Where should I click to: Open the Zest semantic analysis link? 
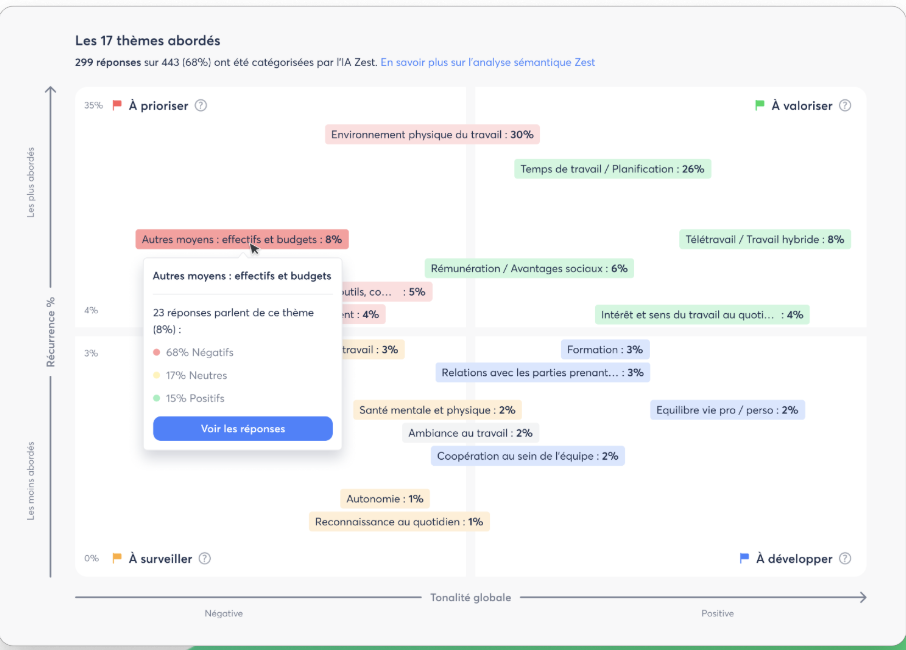click(x=488, y=62)
